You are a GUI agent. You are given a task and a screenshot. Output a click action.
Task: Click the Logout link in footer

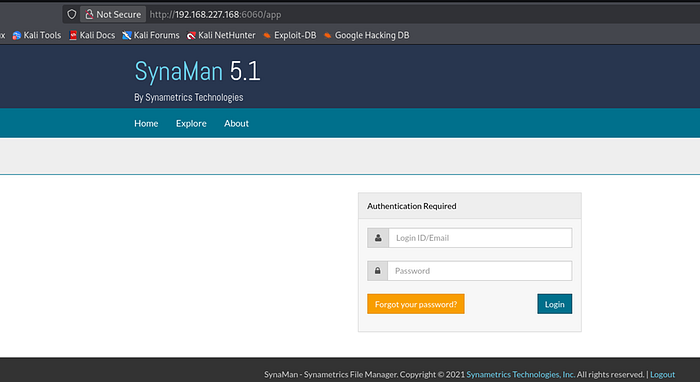click(662, 374)
